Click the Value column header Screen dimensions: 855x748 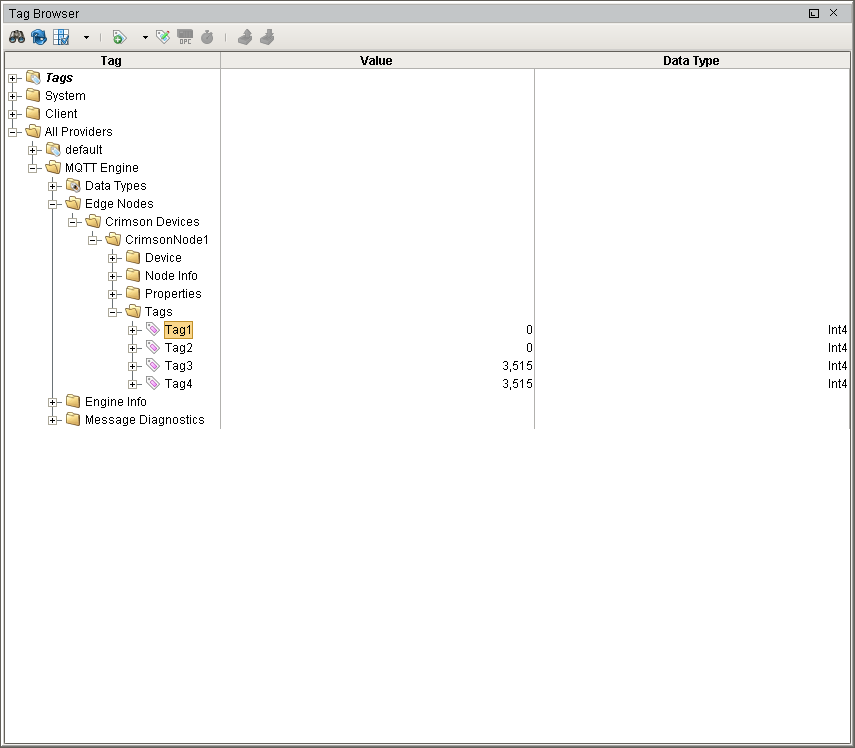point(377,61)
